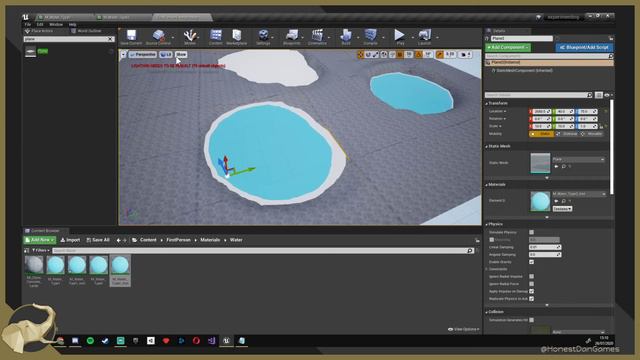Select the rotate gizmo mode in the viewport
This screenshot has width=640, height=360.
[x=368, y=54]
